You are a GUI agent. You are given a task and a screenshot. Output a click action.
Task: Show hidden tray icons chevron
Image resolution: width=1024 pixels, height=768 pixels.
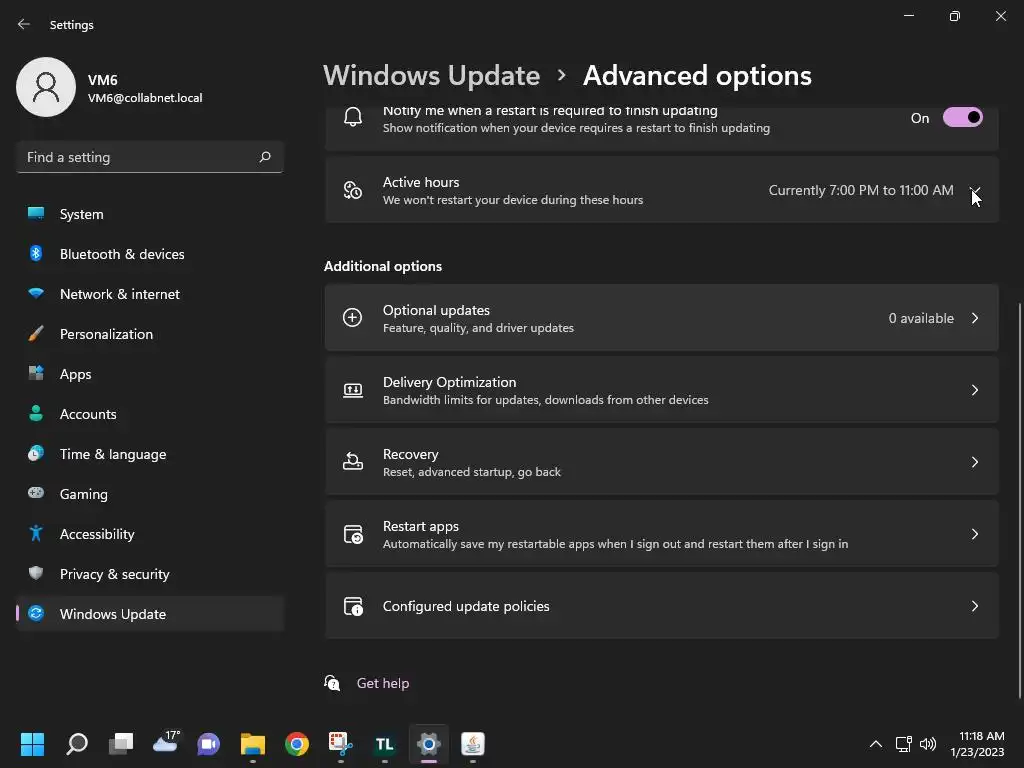coord(876,744)
